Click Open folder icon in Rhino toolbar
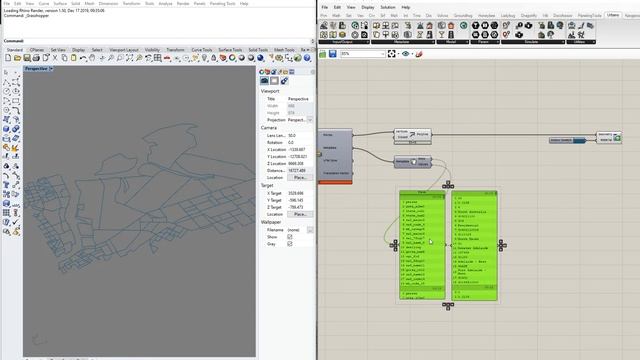This screenshot has height=360, width=640. pyautogui.click(x=17, y=58)
